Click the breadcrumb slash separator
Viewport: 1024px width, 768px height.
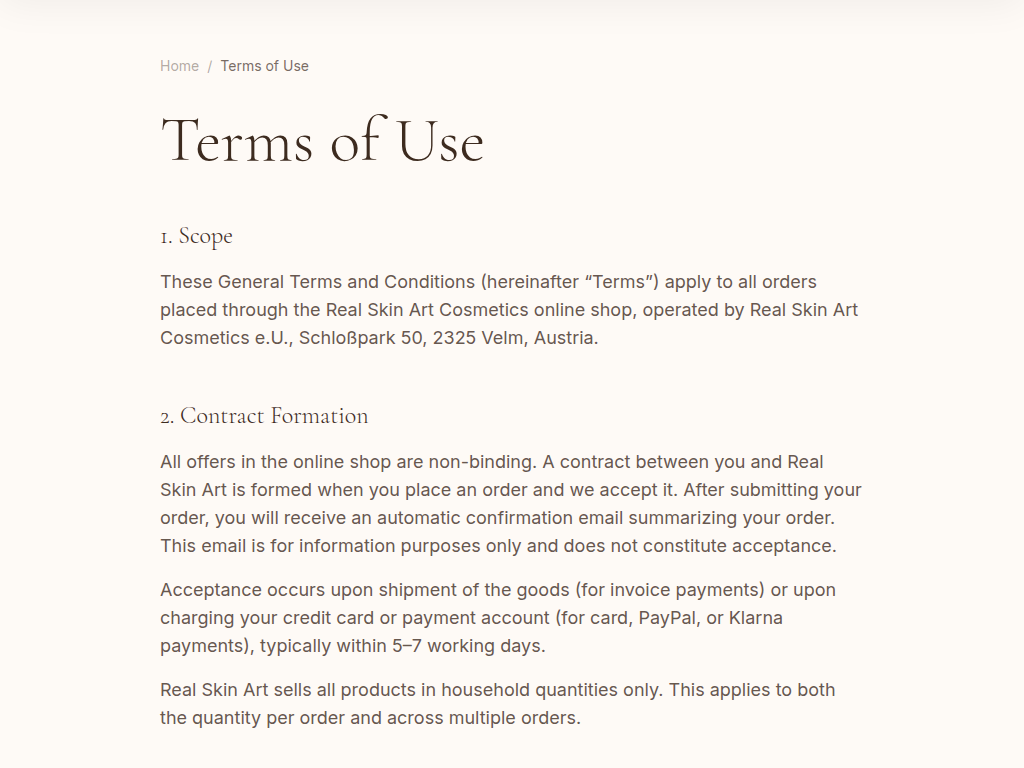pyautogui.click(x=210, y=67)
